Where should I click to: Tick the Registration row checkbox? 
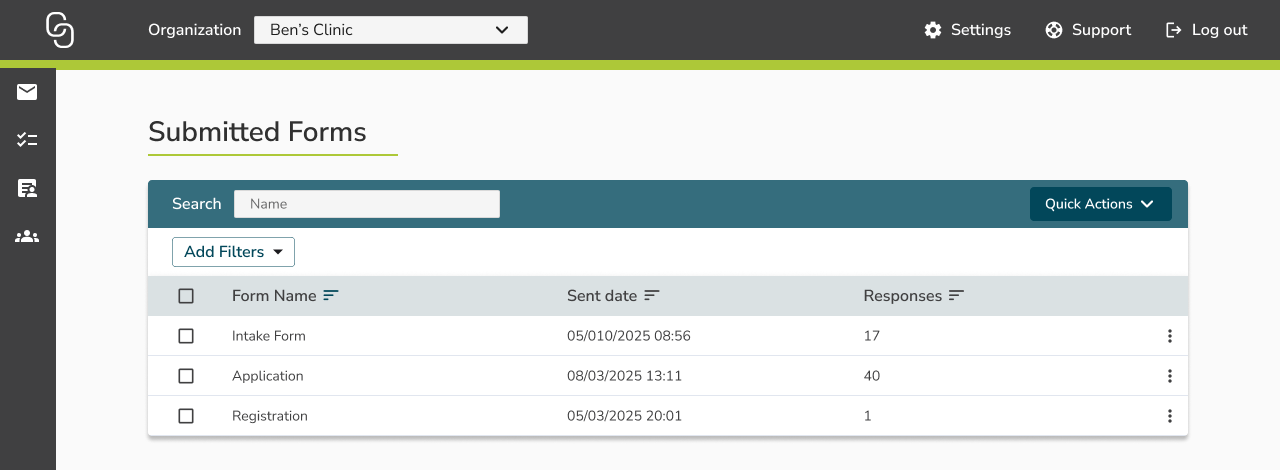point(186,416)
